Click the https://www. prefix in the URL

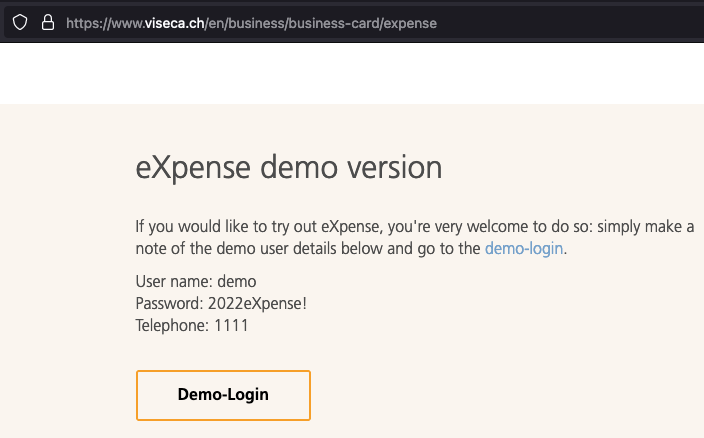click(106, 23)
